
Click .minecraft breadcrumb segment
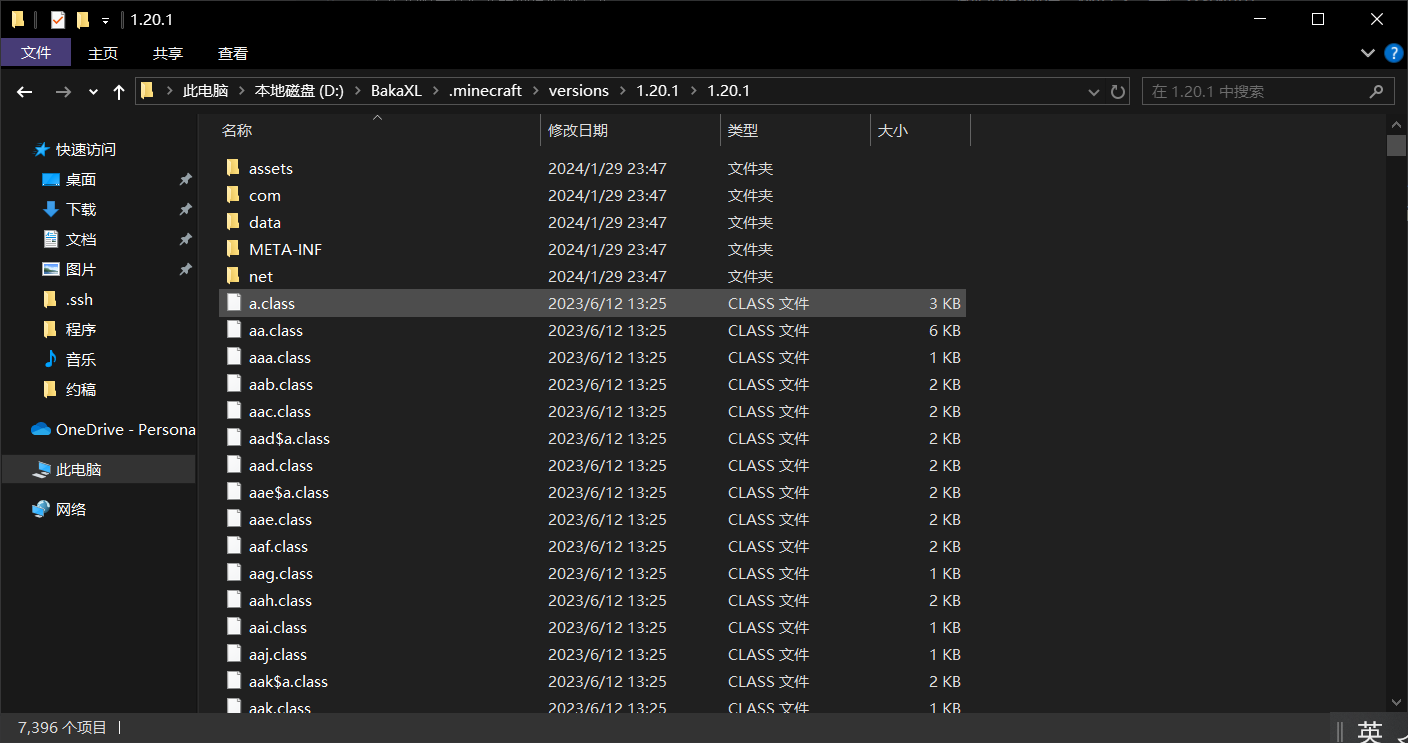point(485,91)
